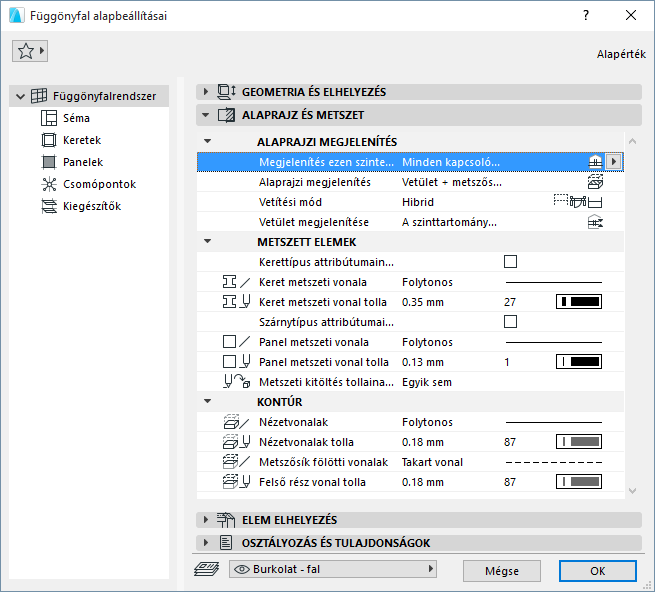Click the ELEM ELHELYEZÉS panel icon
Screen dimensions: 655x592
(x=226, y=520)
